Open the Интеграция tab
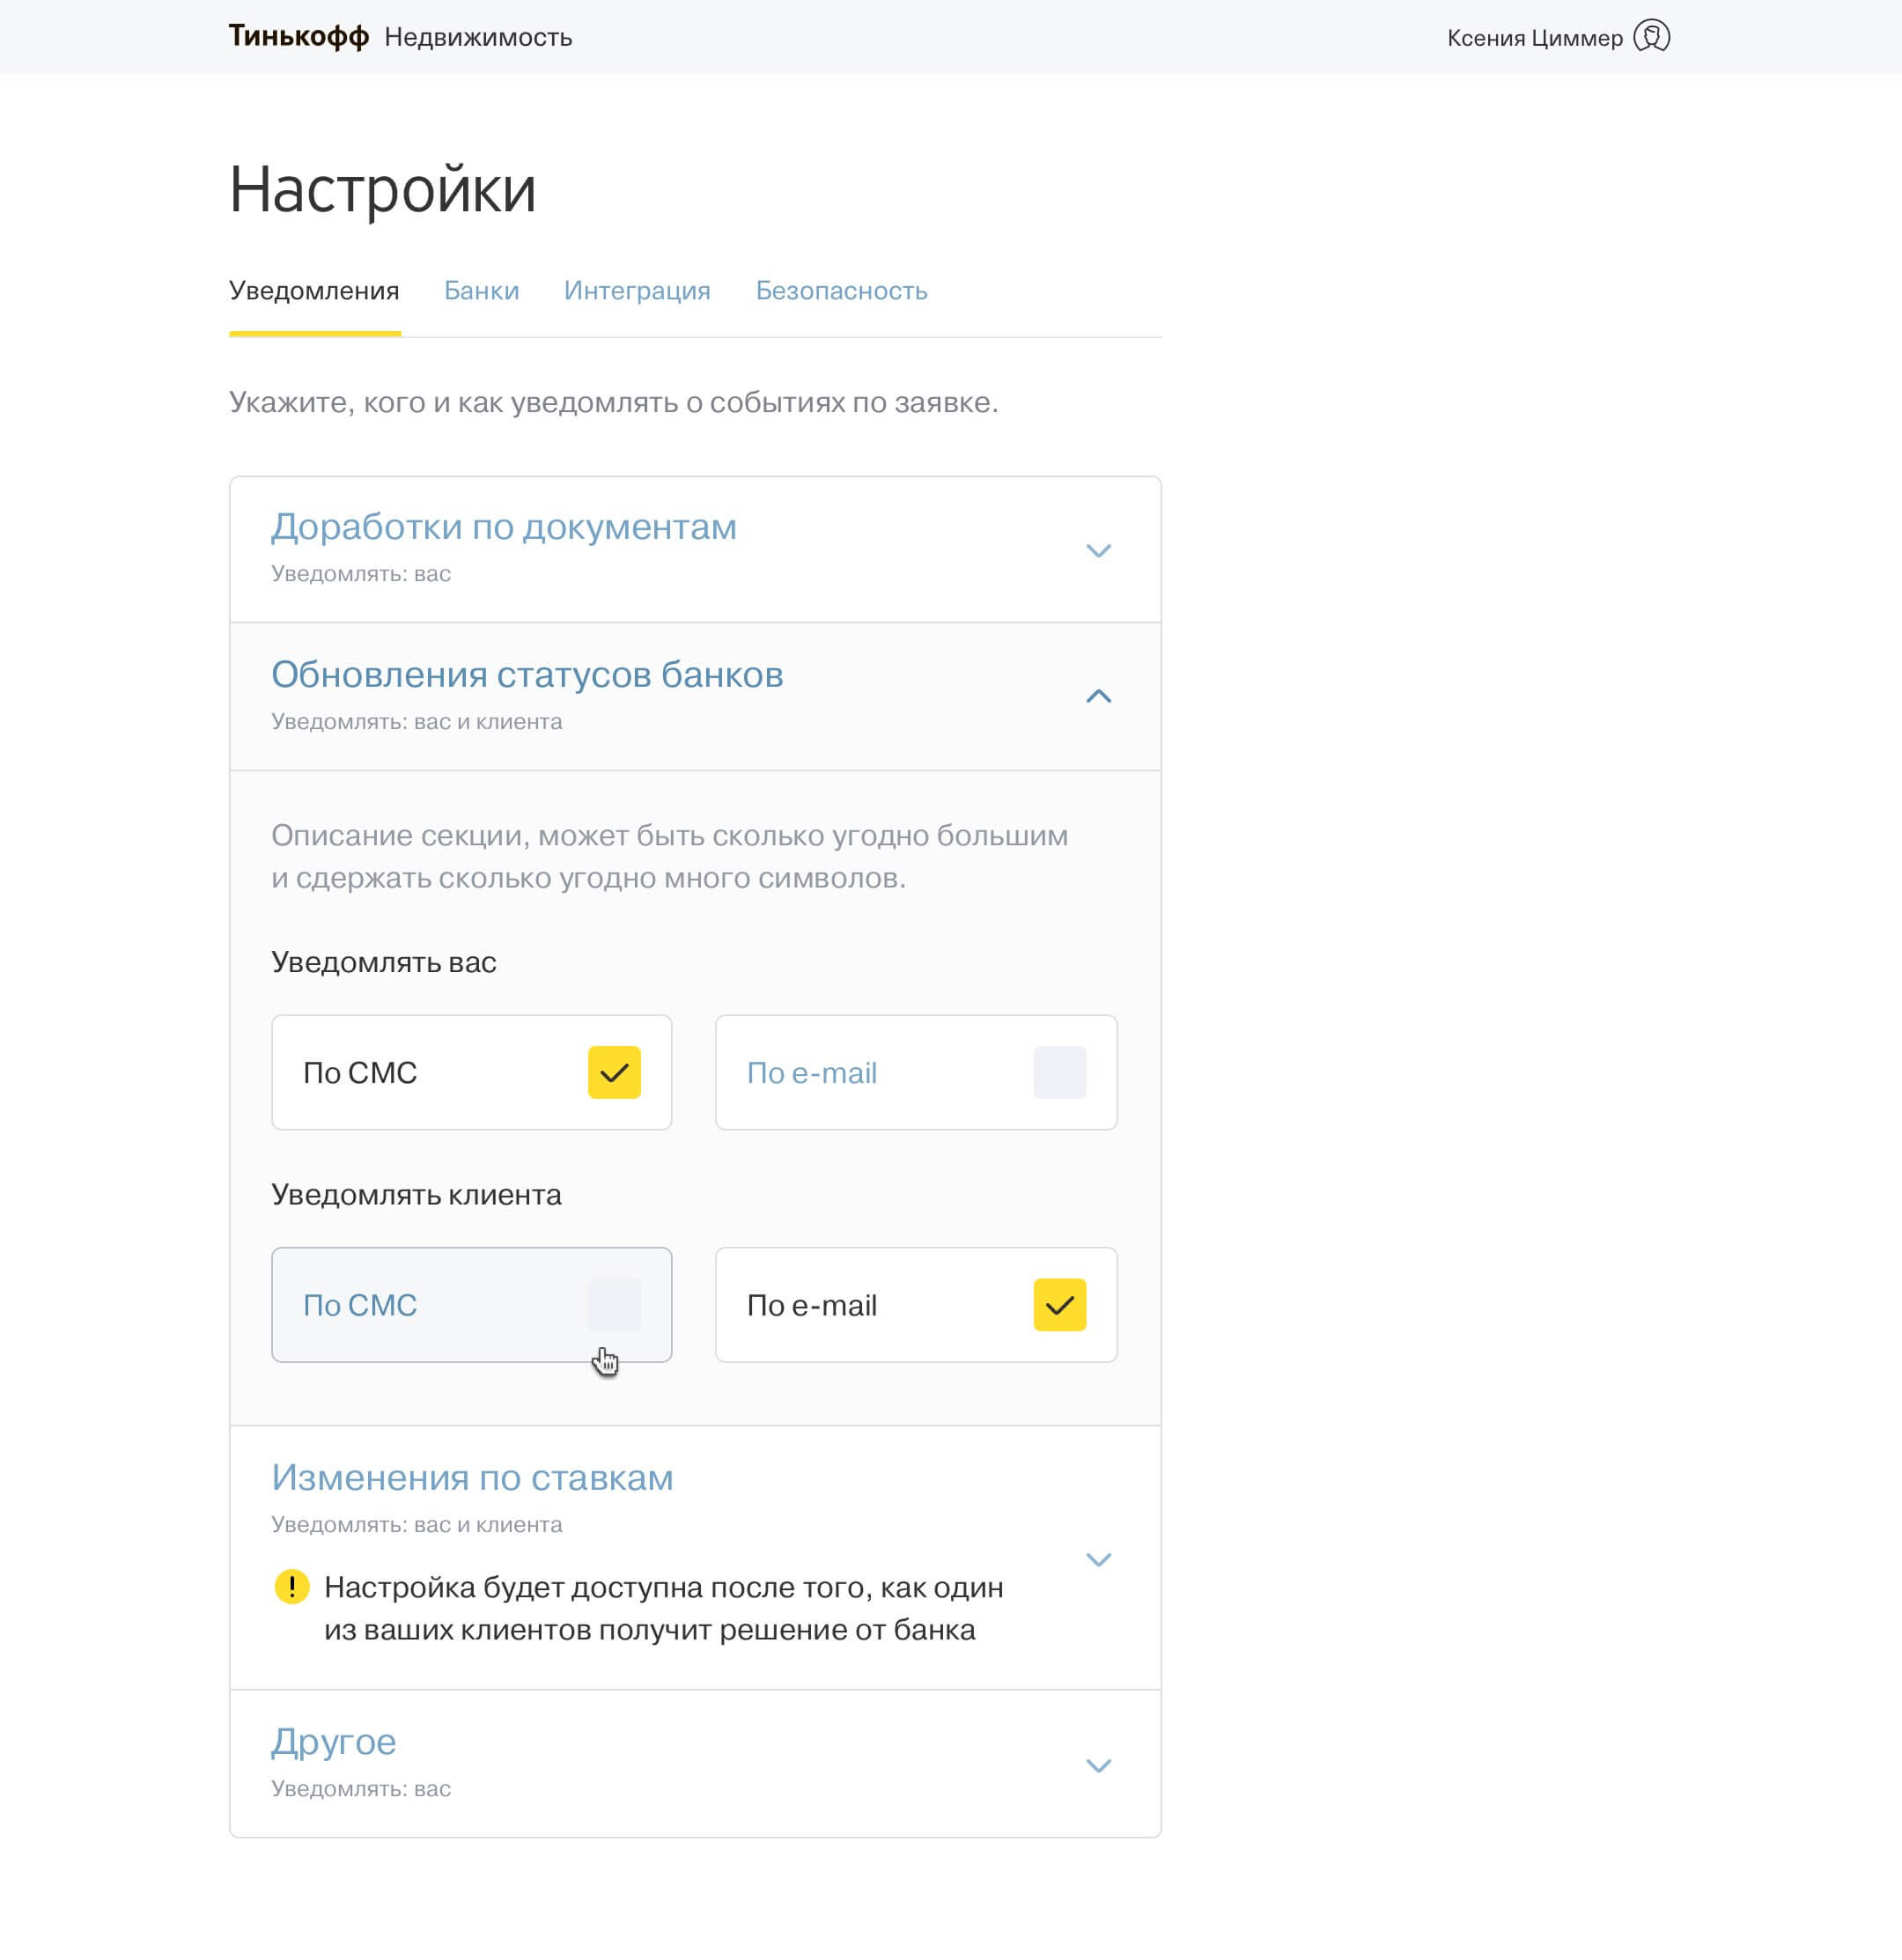Image resolution: width=1902 pixels, height=1960 pixels. (x=637, y=291)
